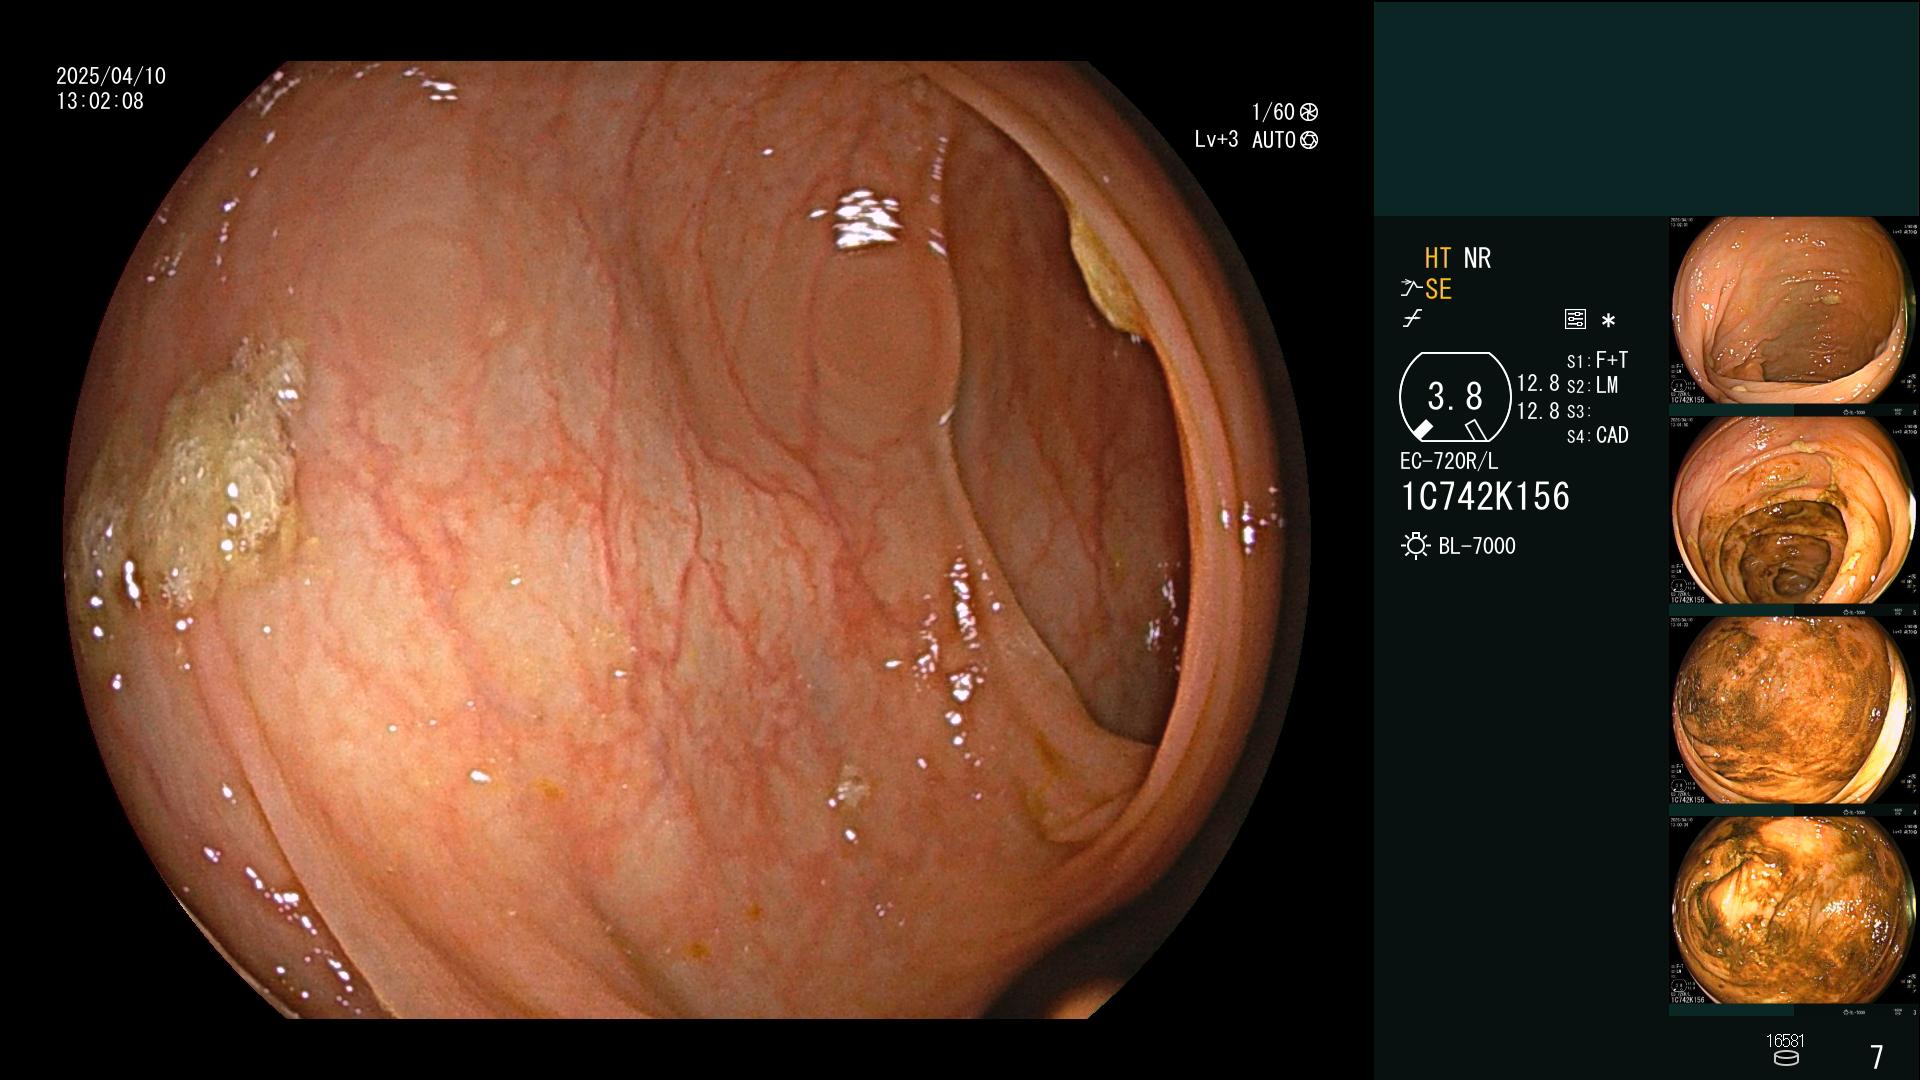This screenshot has width=1920, height=1080.
Task: Click the EC-720R/L scope model label
Action: click(1449, 461)
